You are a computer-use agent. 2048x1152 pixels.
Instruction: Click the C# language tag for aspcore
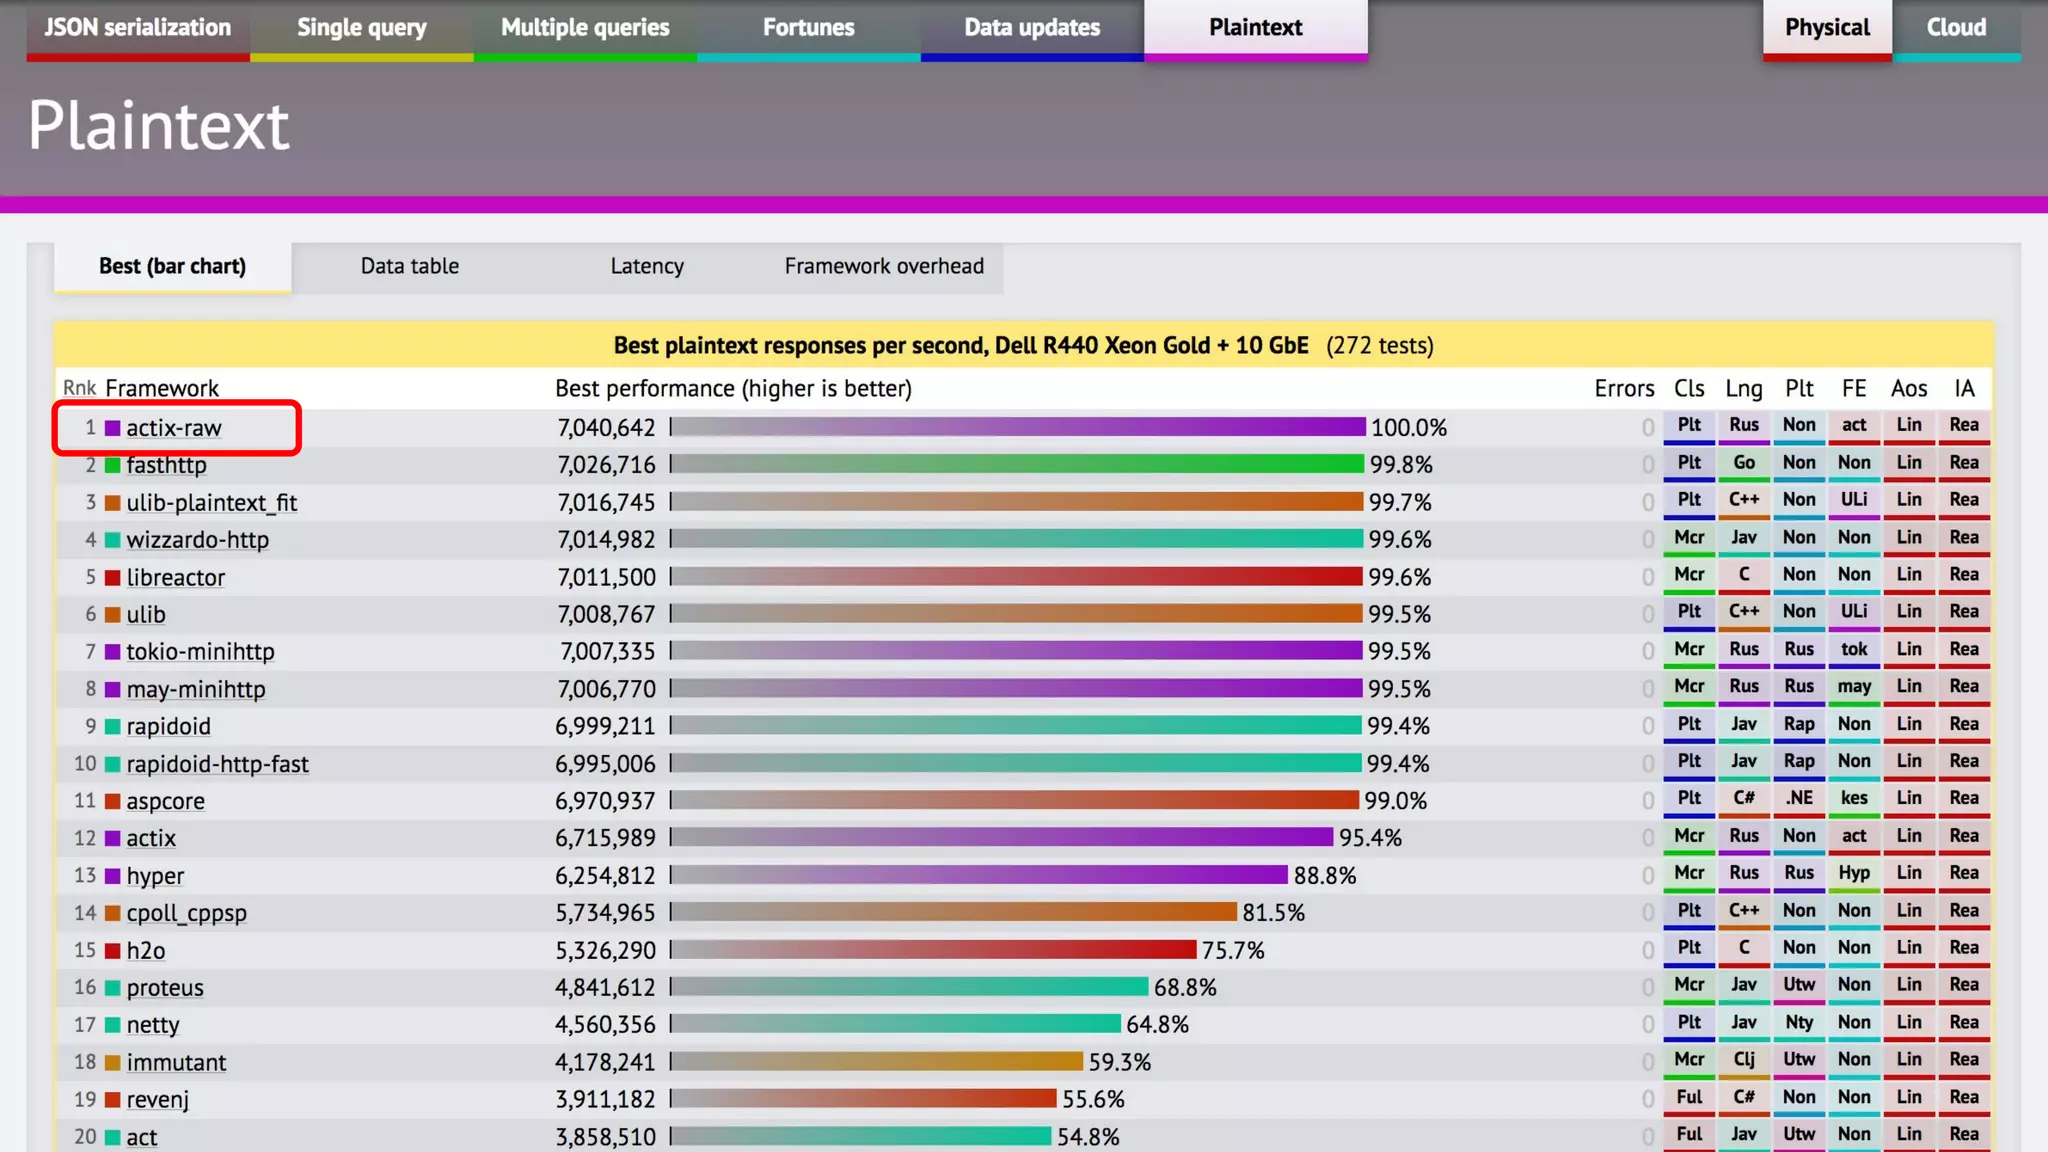click(1743, 798)
